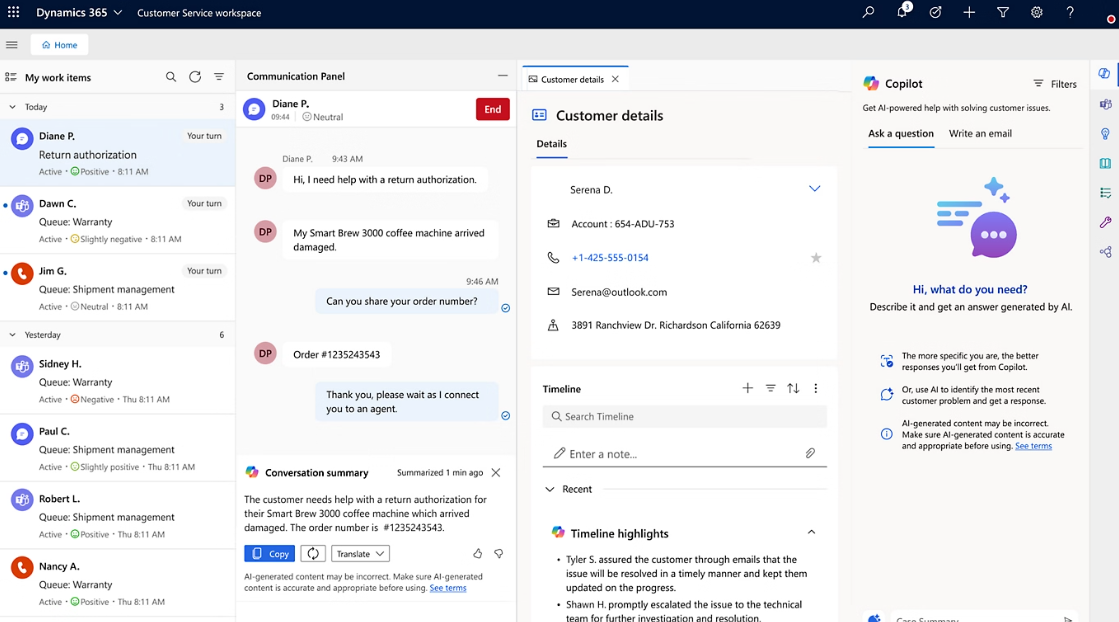Open smart assist lightbulb icon
Image resolution: width=1119 pixels, height=622 pixels.
1105,133
